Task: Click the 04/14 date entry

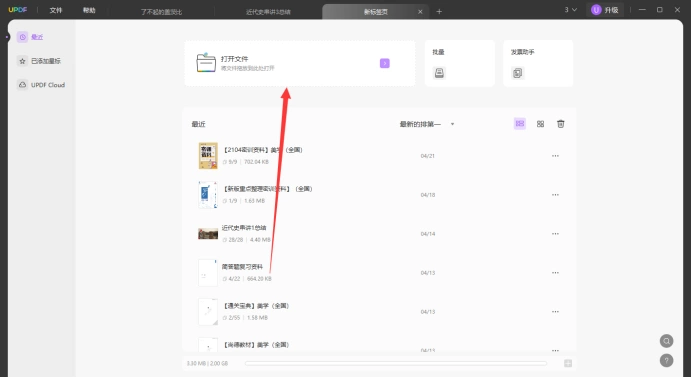Action: 427,233
